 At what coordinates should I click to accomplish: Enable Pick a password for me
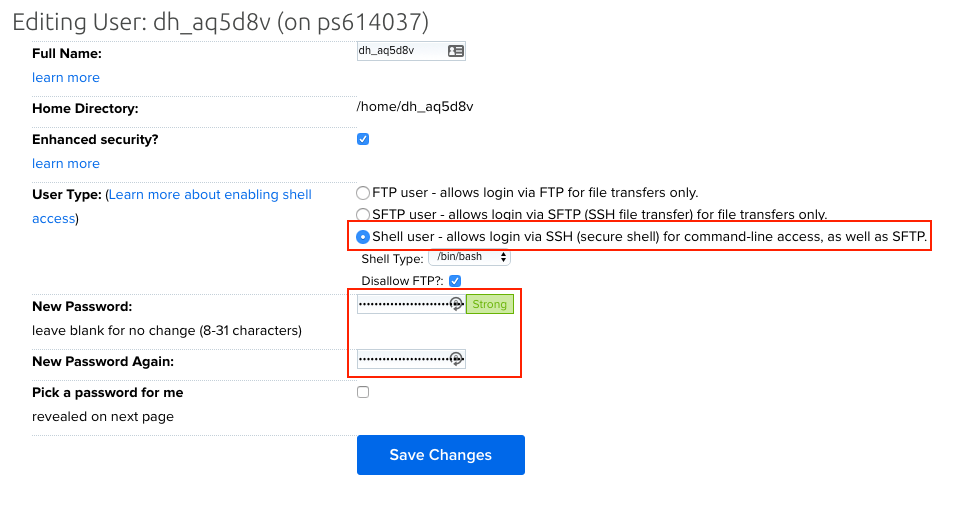pos(363,392)
